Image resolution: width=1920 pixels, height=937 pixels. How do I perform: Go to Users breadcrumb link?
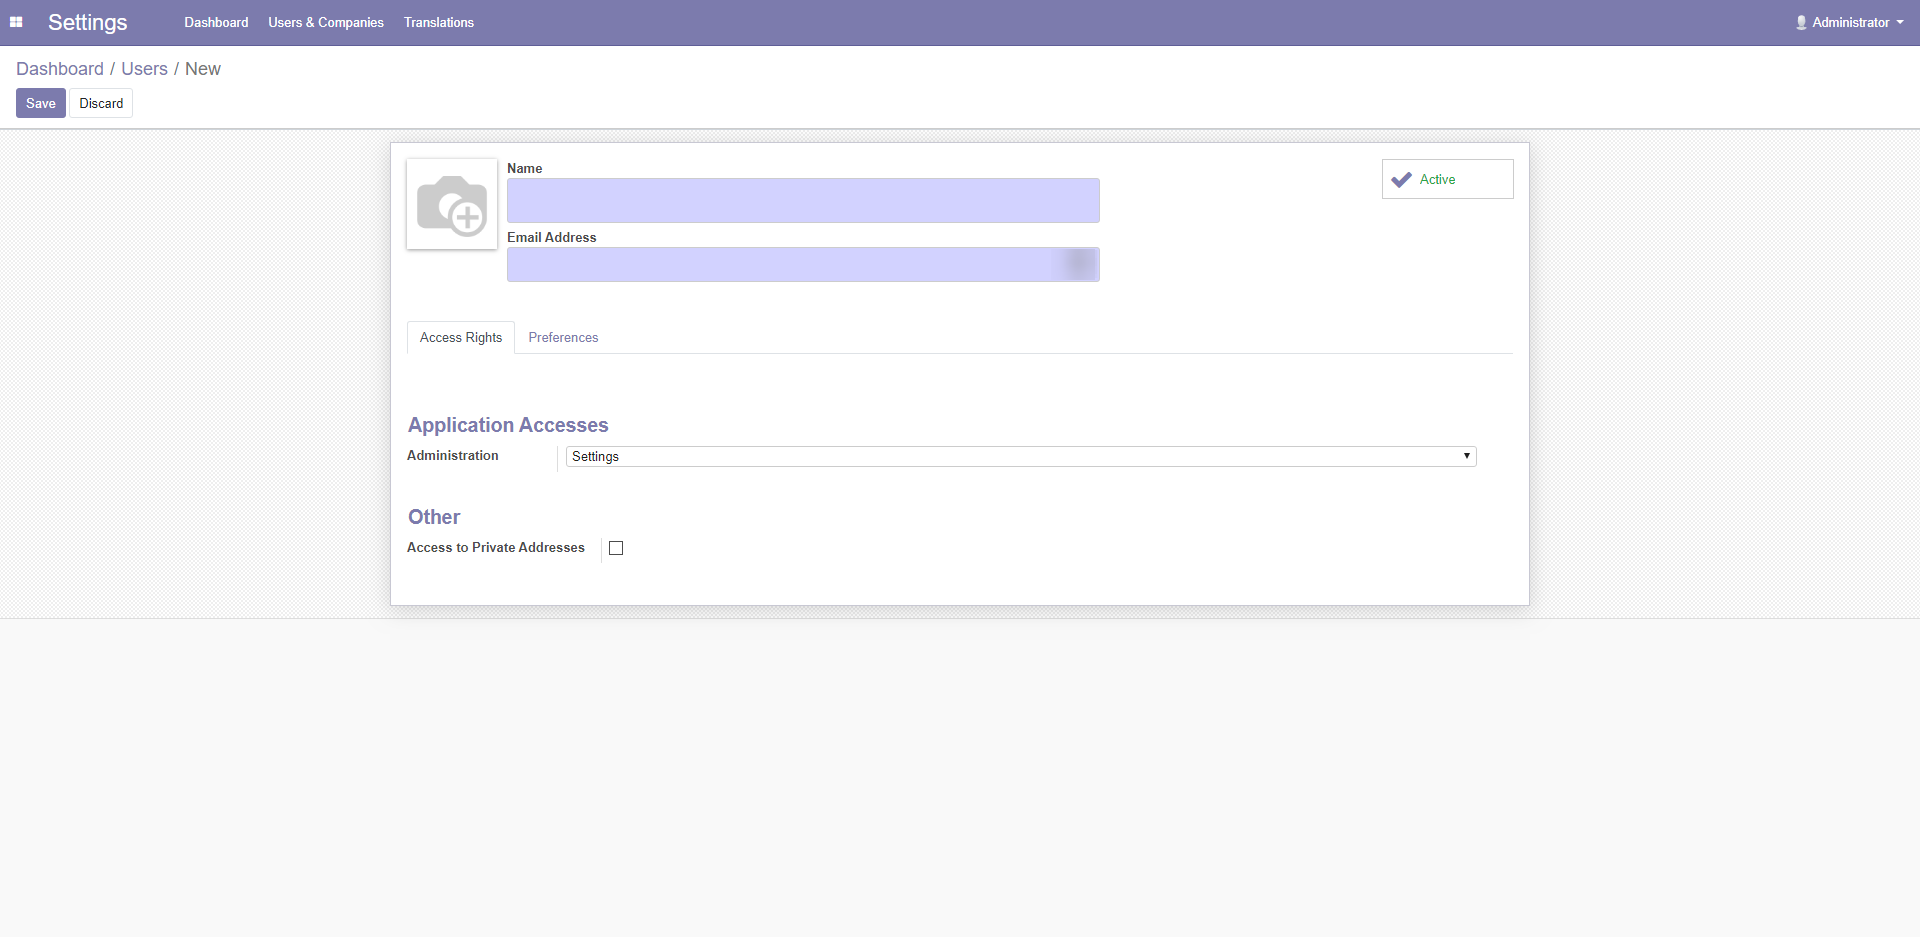pos(145,69)
